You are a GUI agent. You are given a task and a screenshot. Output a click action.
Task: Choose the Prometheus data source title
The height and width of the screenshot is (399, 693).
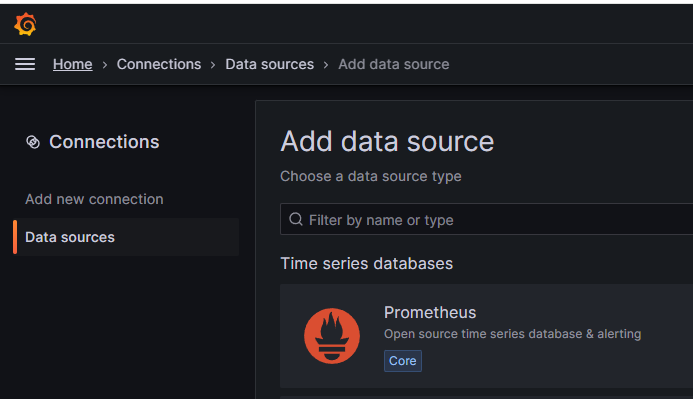pyautogui.click(x=430, y=312)
